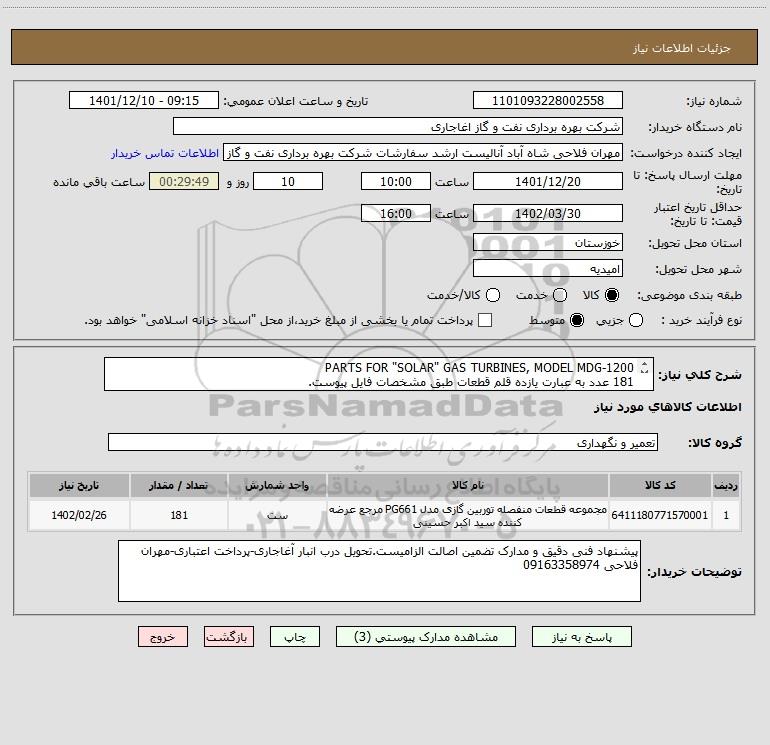Click the price validity date 1402/03/30
770x745 pixels.
548,213
